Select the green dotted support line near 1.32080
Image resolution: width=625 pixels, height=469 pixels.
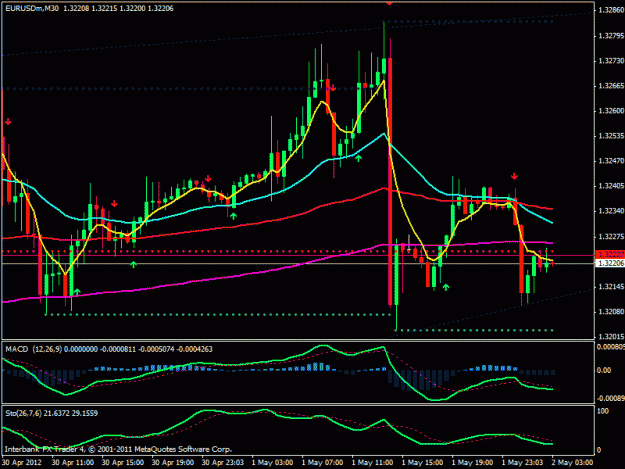pos(217,315)
